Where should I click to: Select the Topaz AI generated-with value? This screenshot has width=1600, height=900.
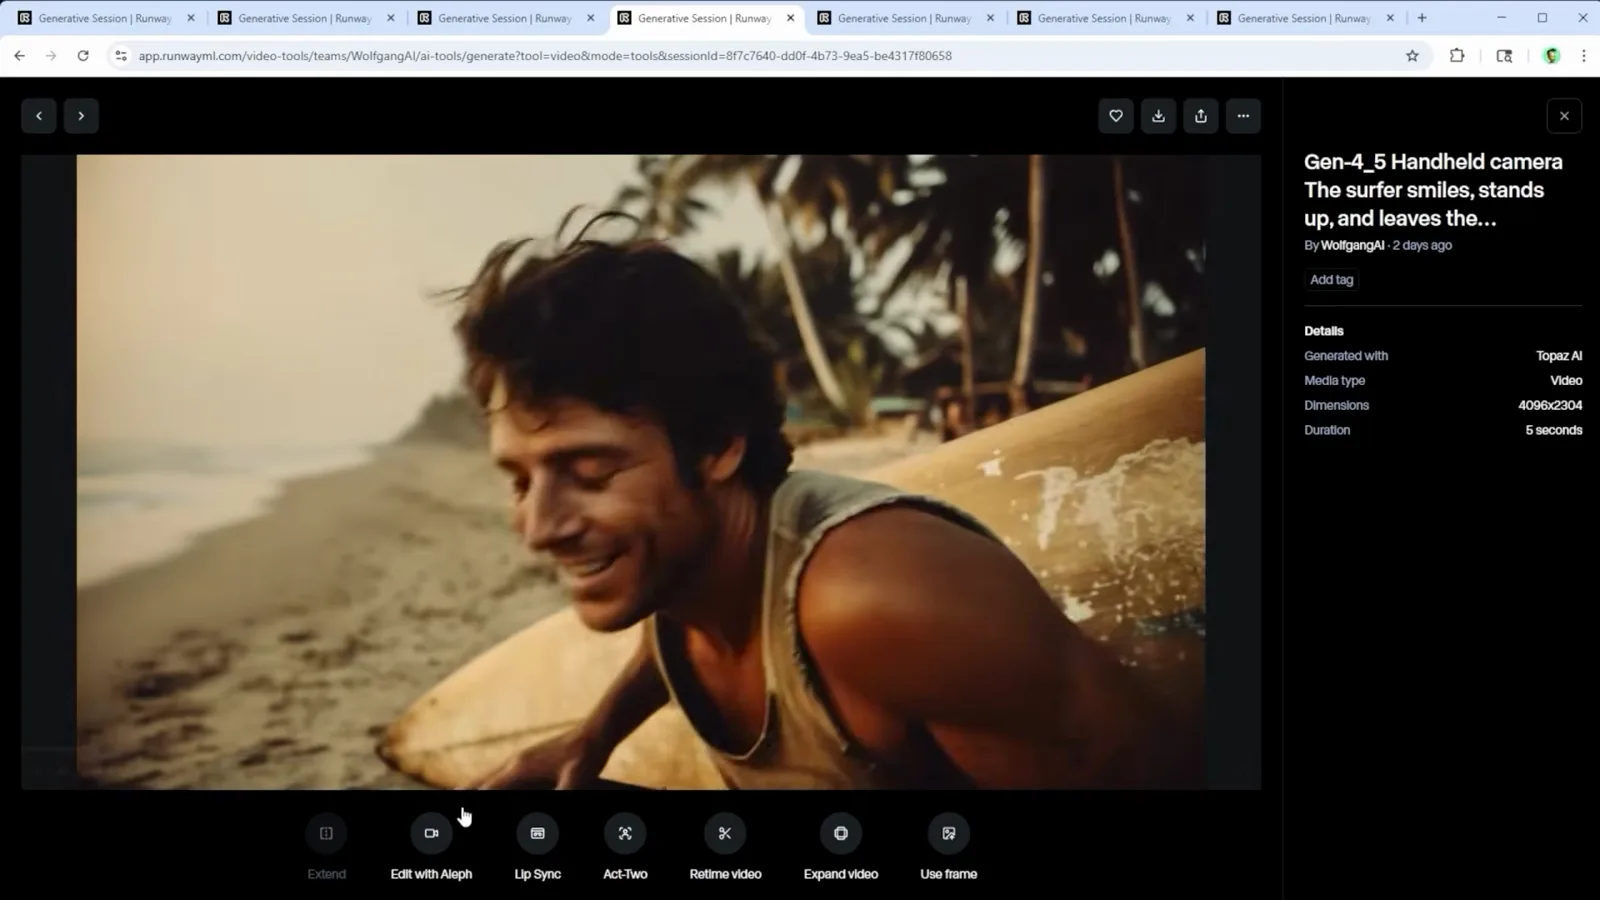pyautogui.click(x=1559, y=356)
